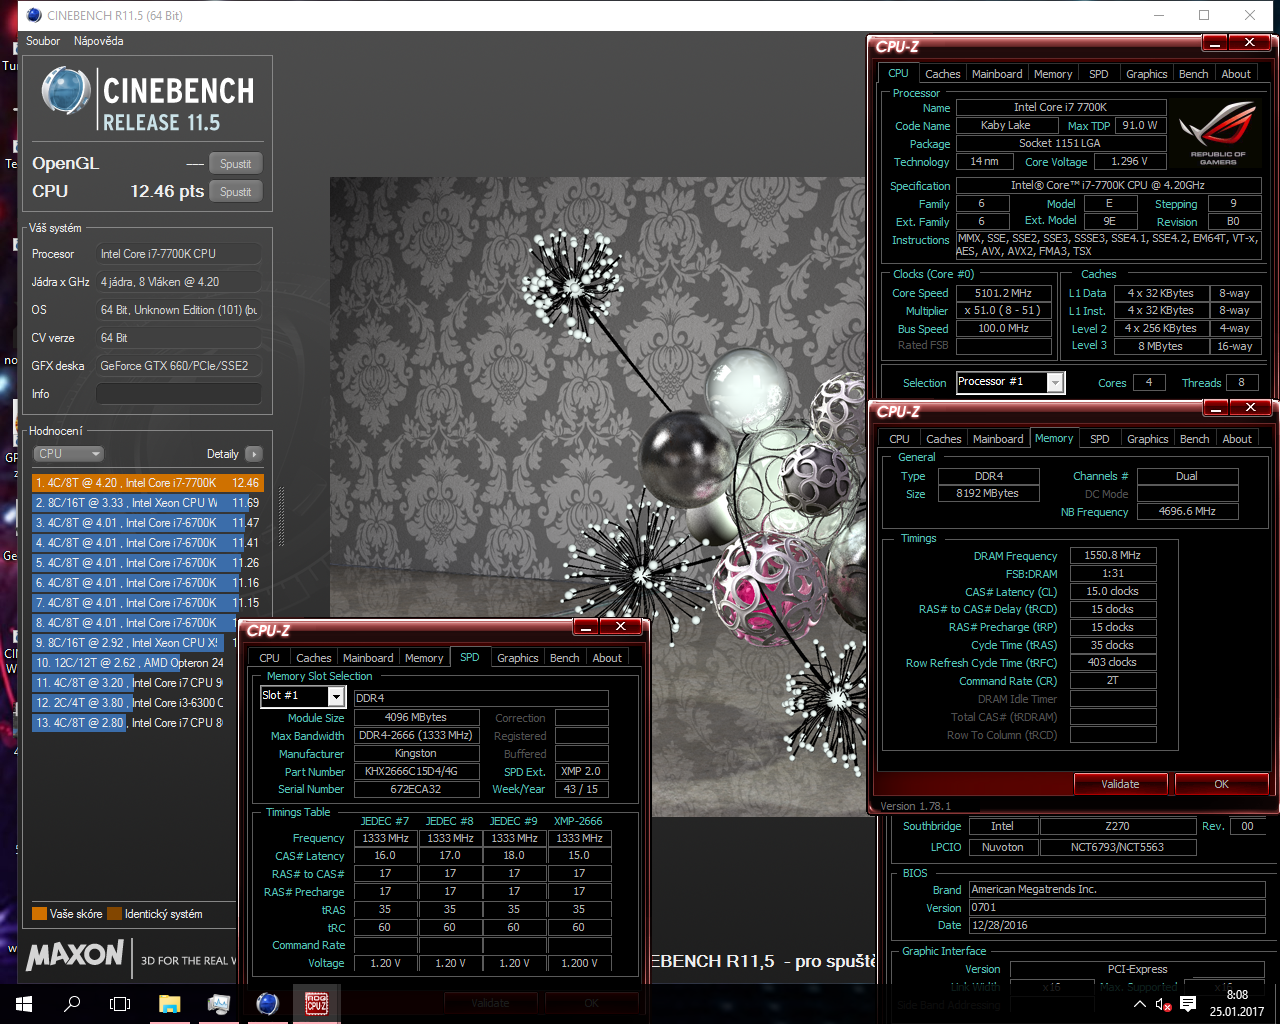The width and height of the screenshot is (1280, 1024).
Task: Click DRAM Frequency value 1550.8 MHz
Action: (1113, 555)
